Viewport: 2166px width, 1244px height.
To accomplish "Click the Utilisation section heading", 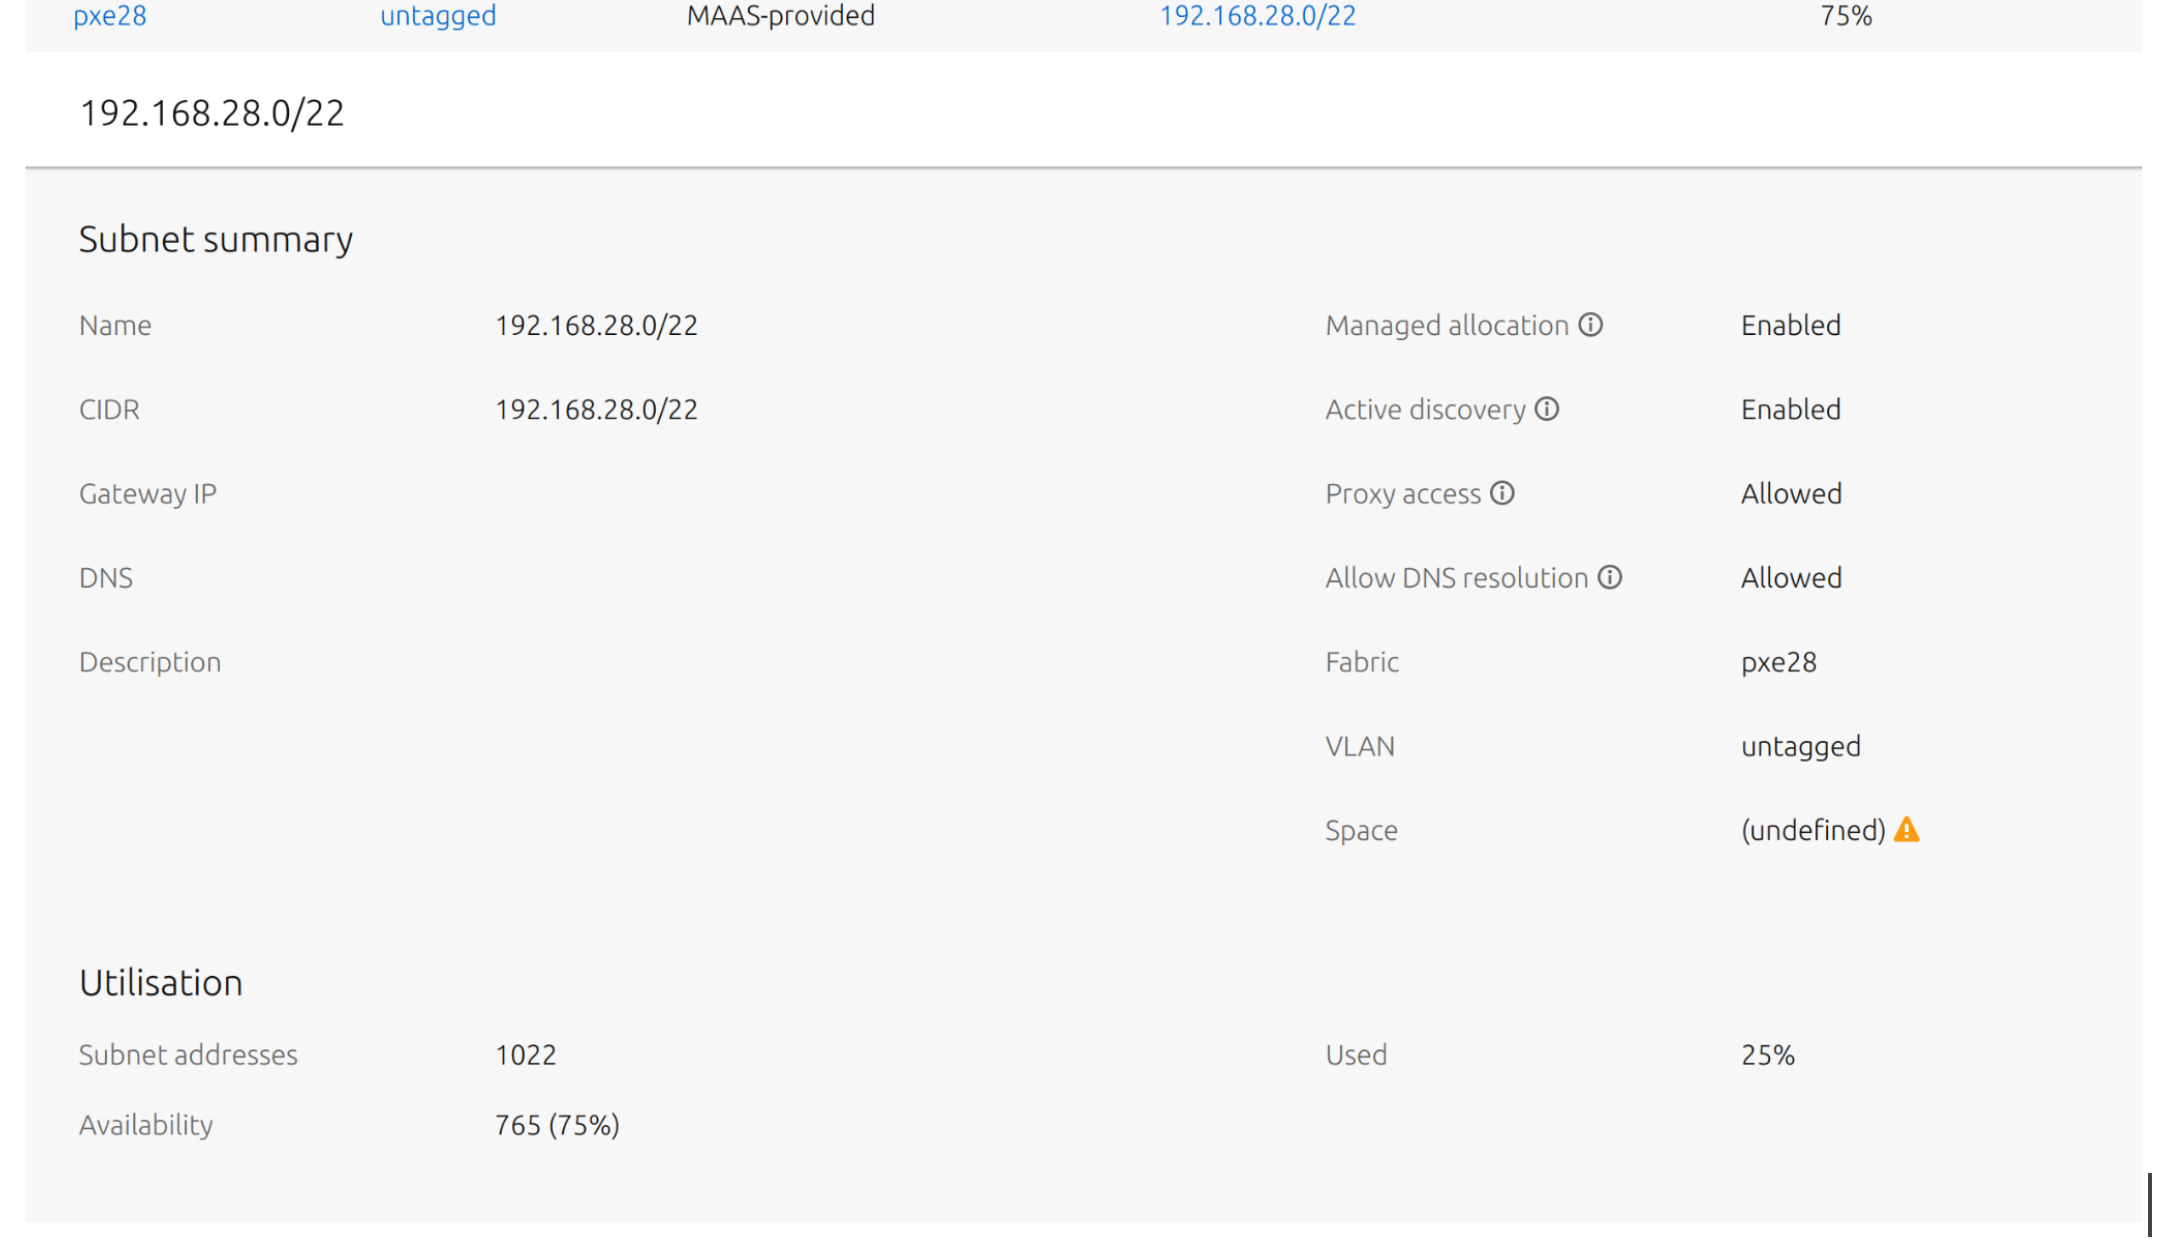I will (x=161, y=982).
